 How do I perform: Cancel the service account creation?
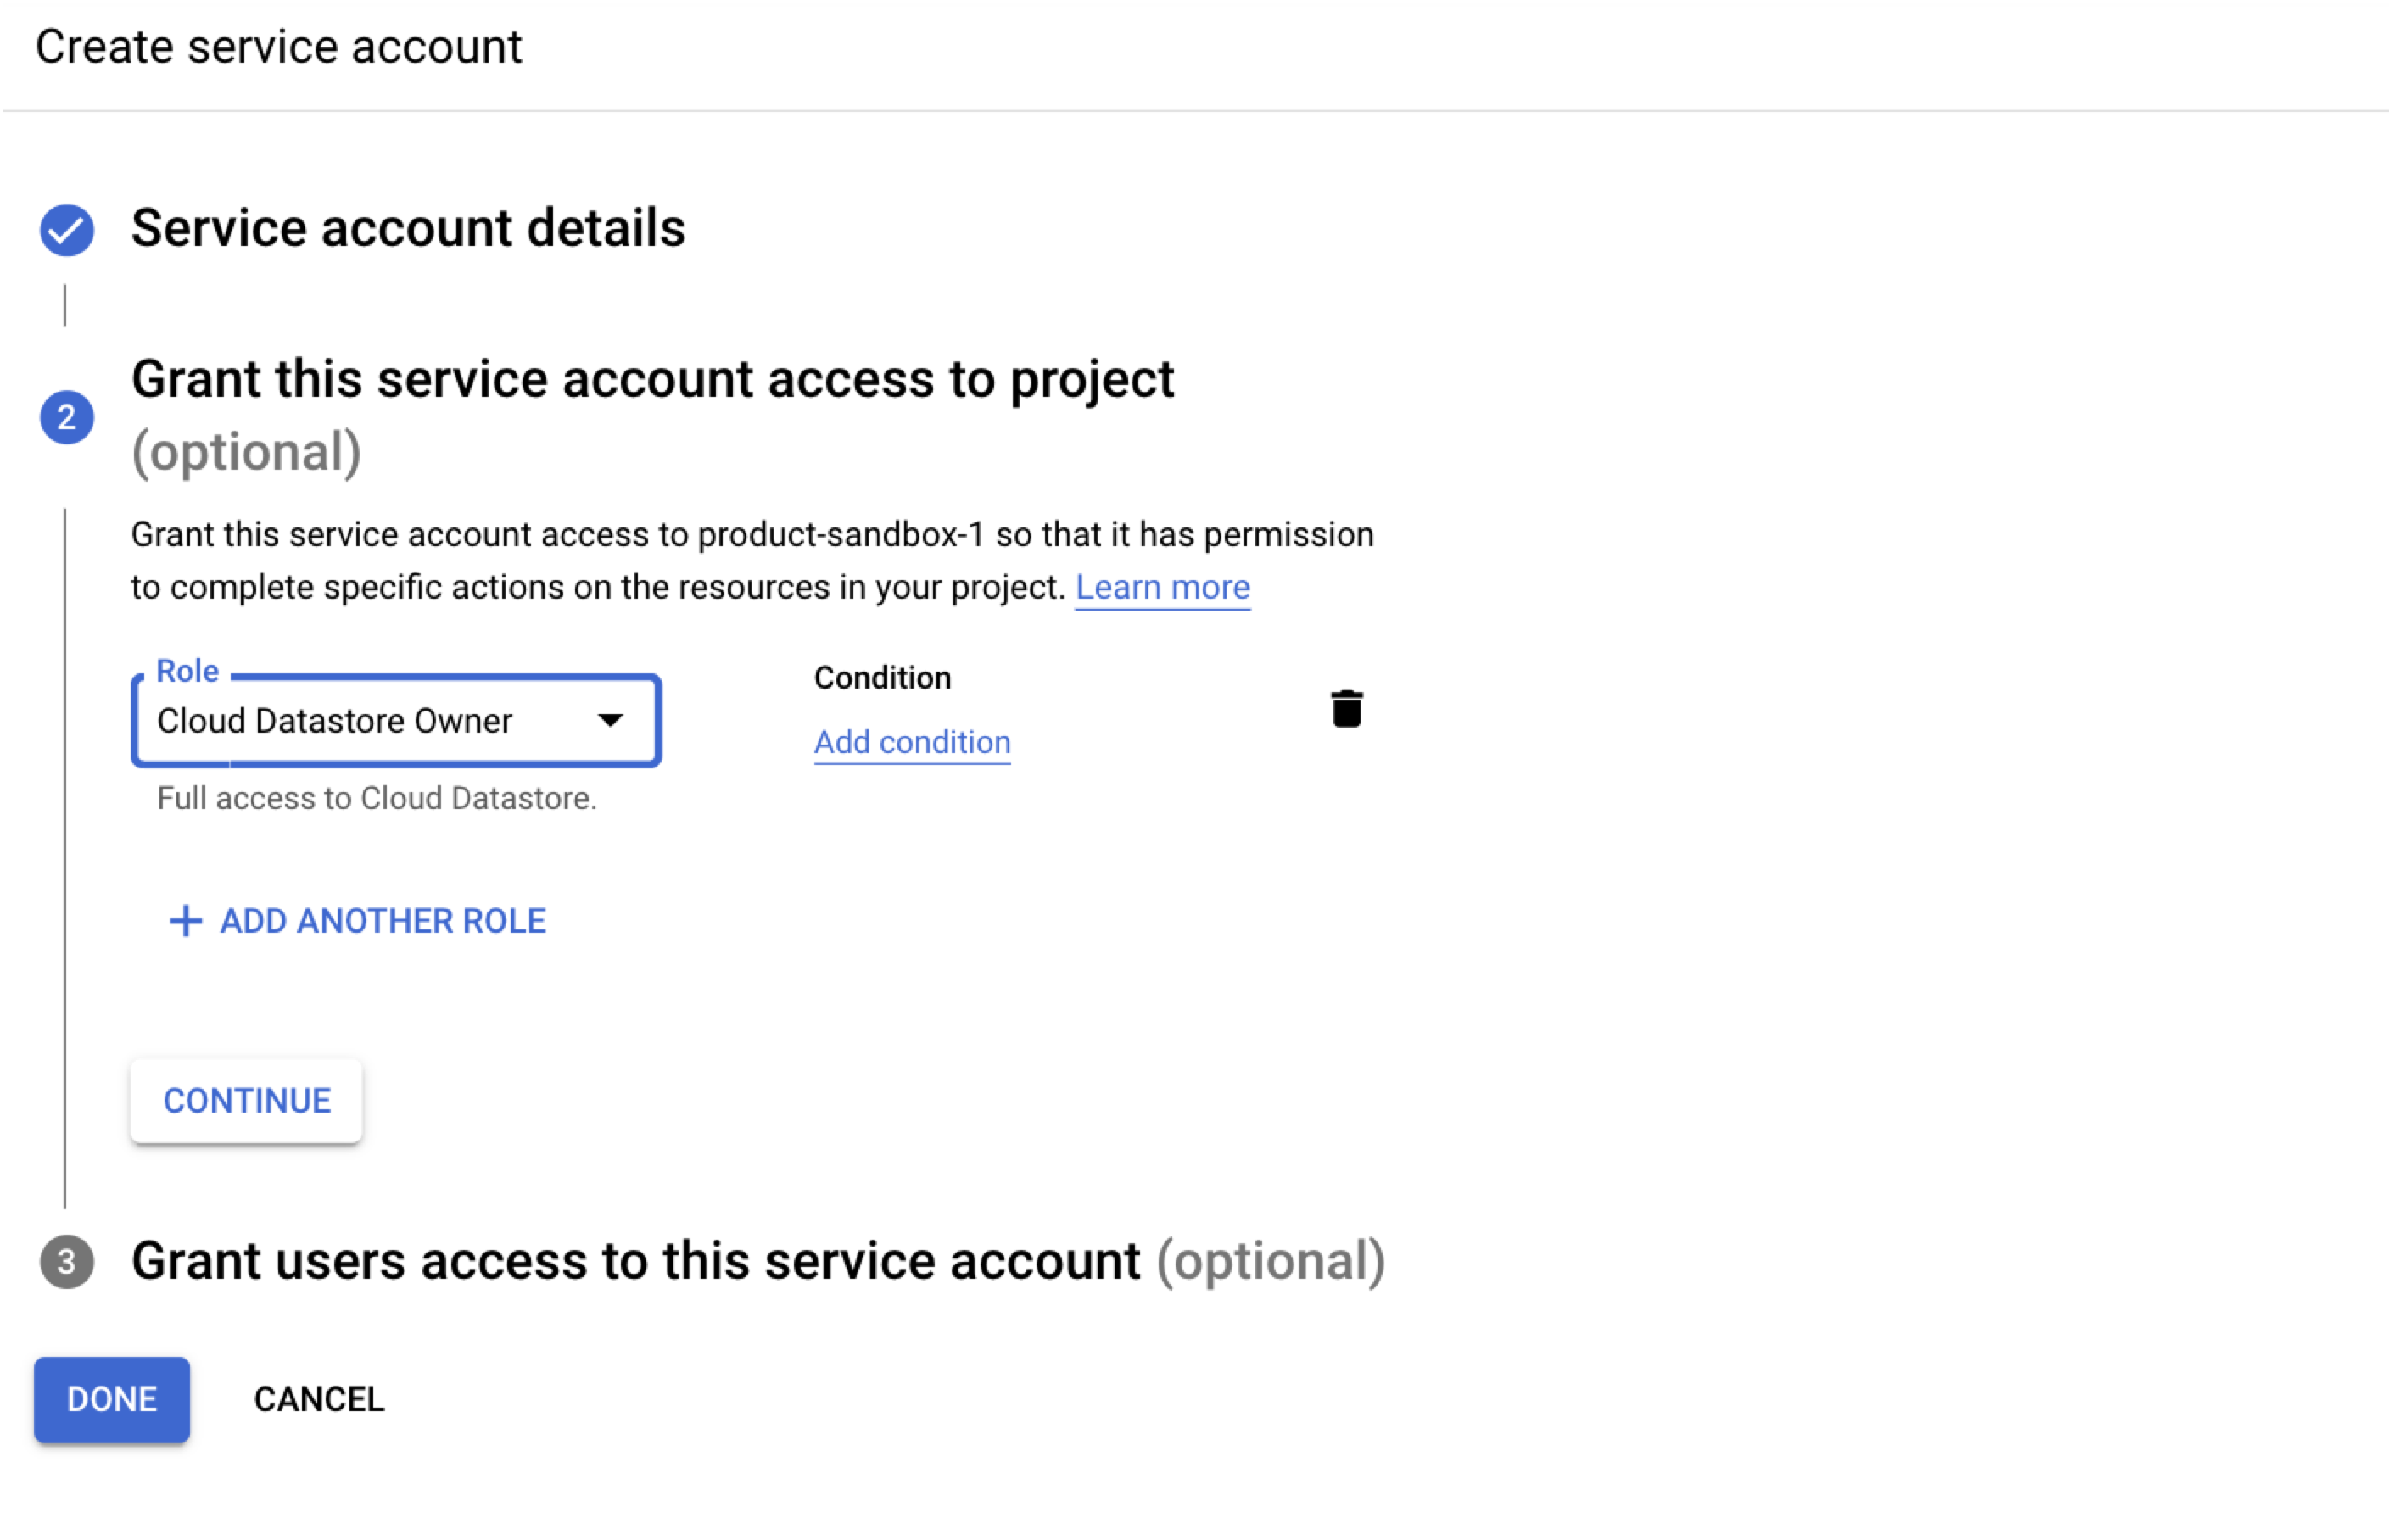319,1399
